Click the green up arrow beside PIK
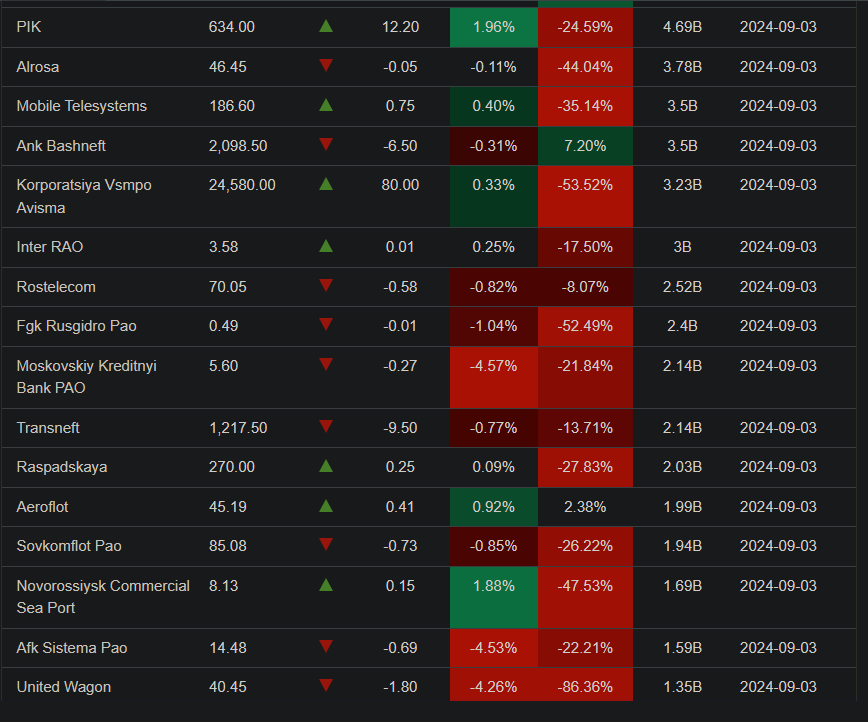 [x=326, y=27]
